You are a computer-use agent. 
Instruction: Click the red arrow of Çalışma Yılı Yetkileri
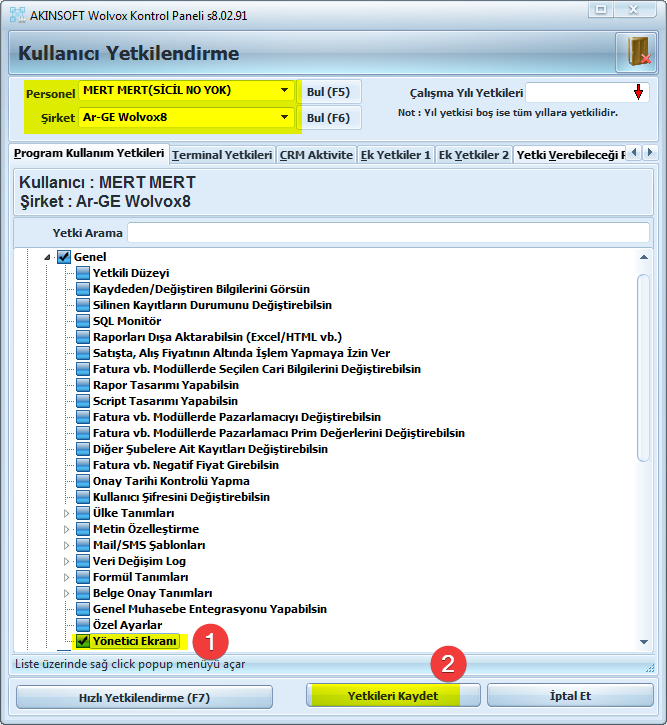(x=638, y=92)
